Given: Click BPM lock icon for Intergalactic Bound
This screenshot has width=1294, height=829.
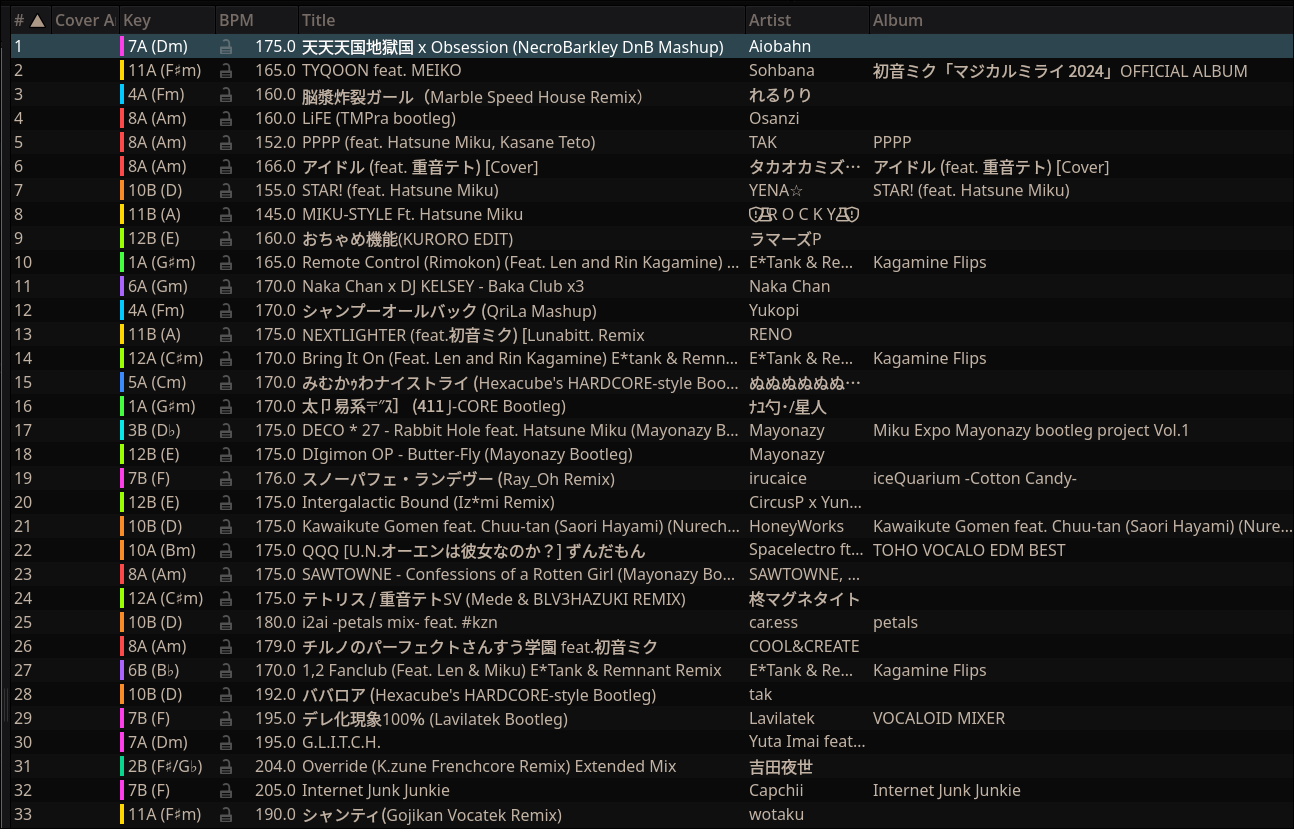Looking at the screenshot, I should (226, 503).
